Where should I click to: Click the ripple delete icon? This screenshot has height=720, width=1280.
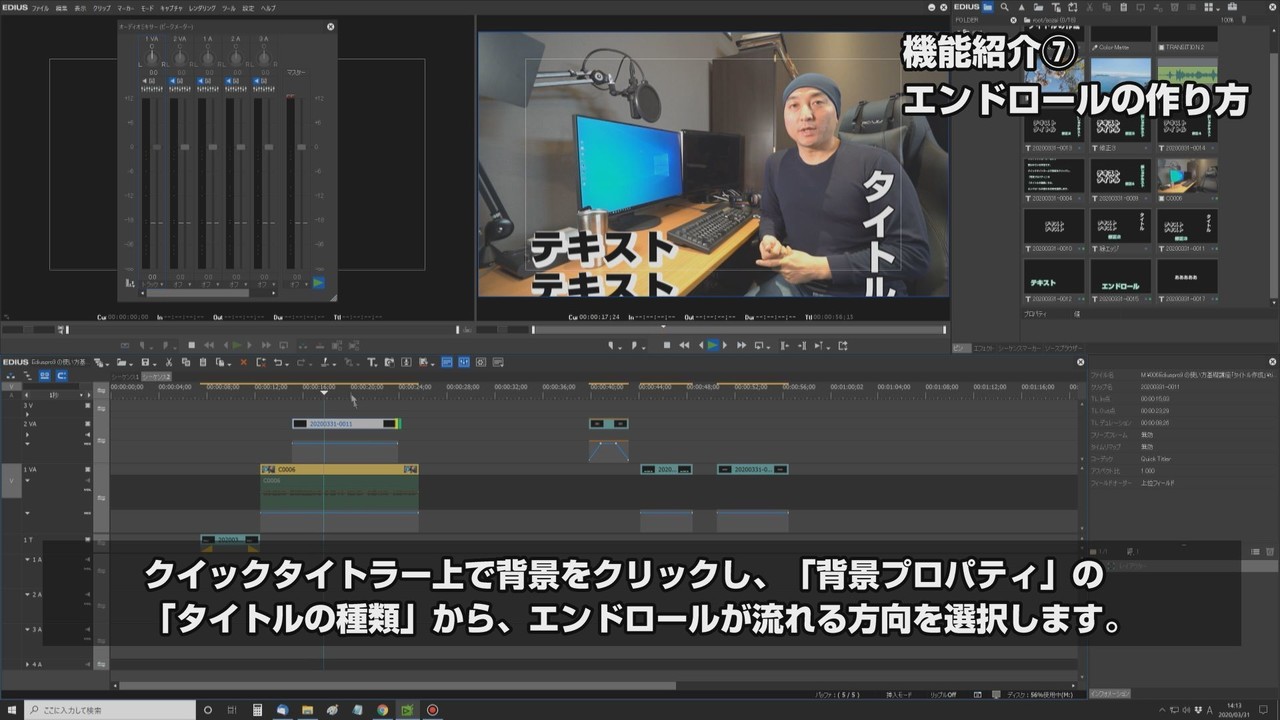(x=261, y=362)
